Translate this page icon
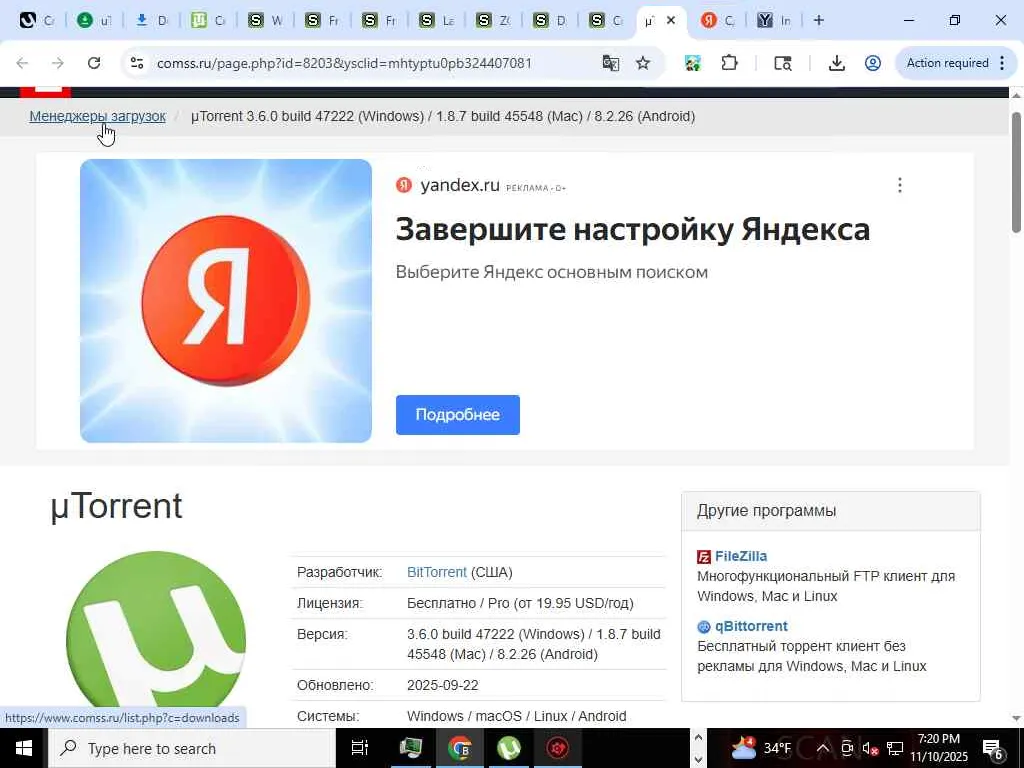This screenshot has height=768, width=1024. [611, 63]
